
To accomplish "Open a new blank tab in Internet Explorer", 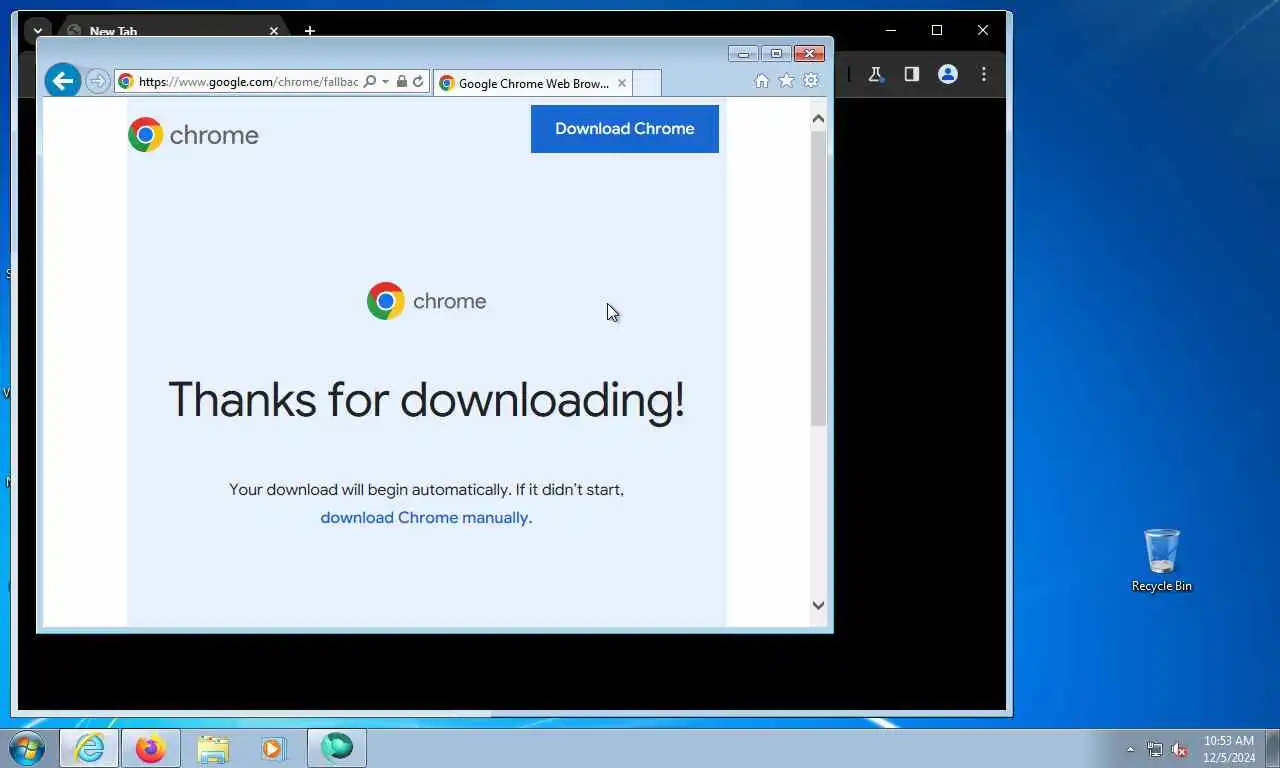I will coord(647,83).
